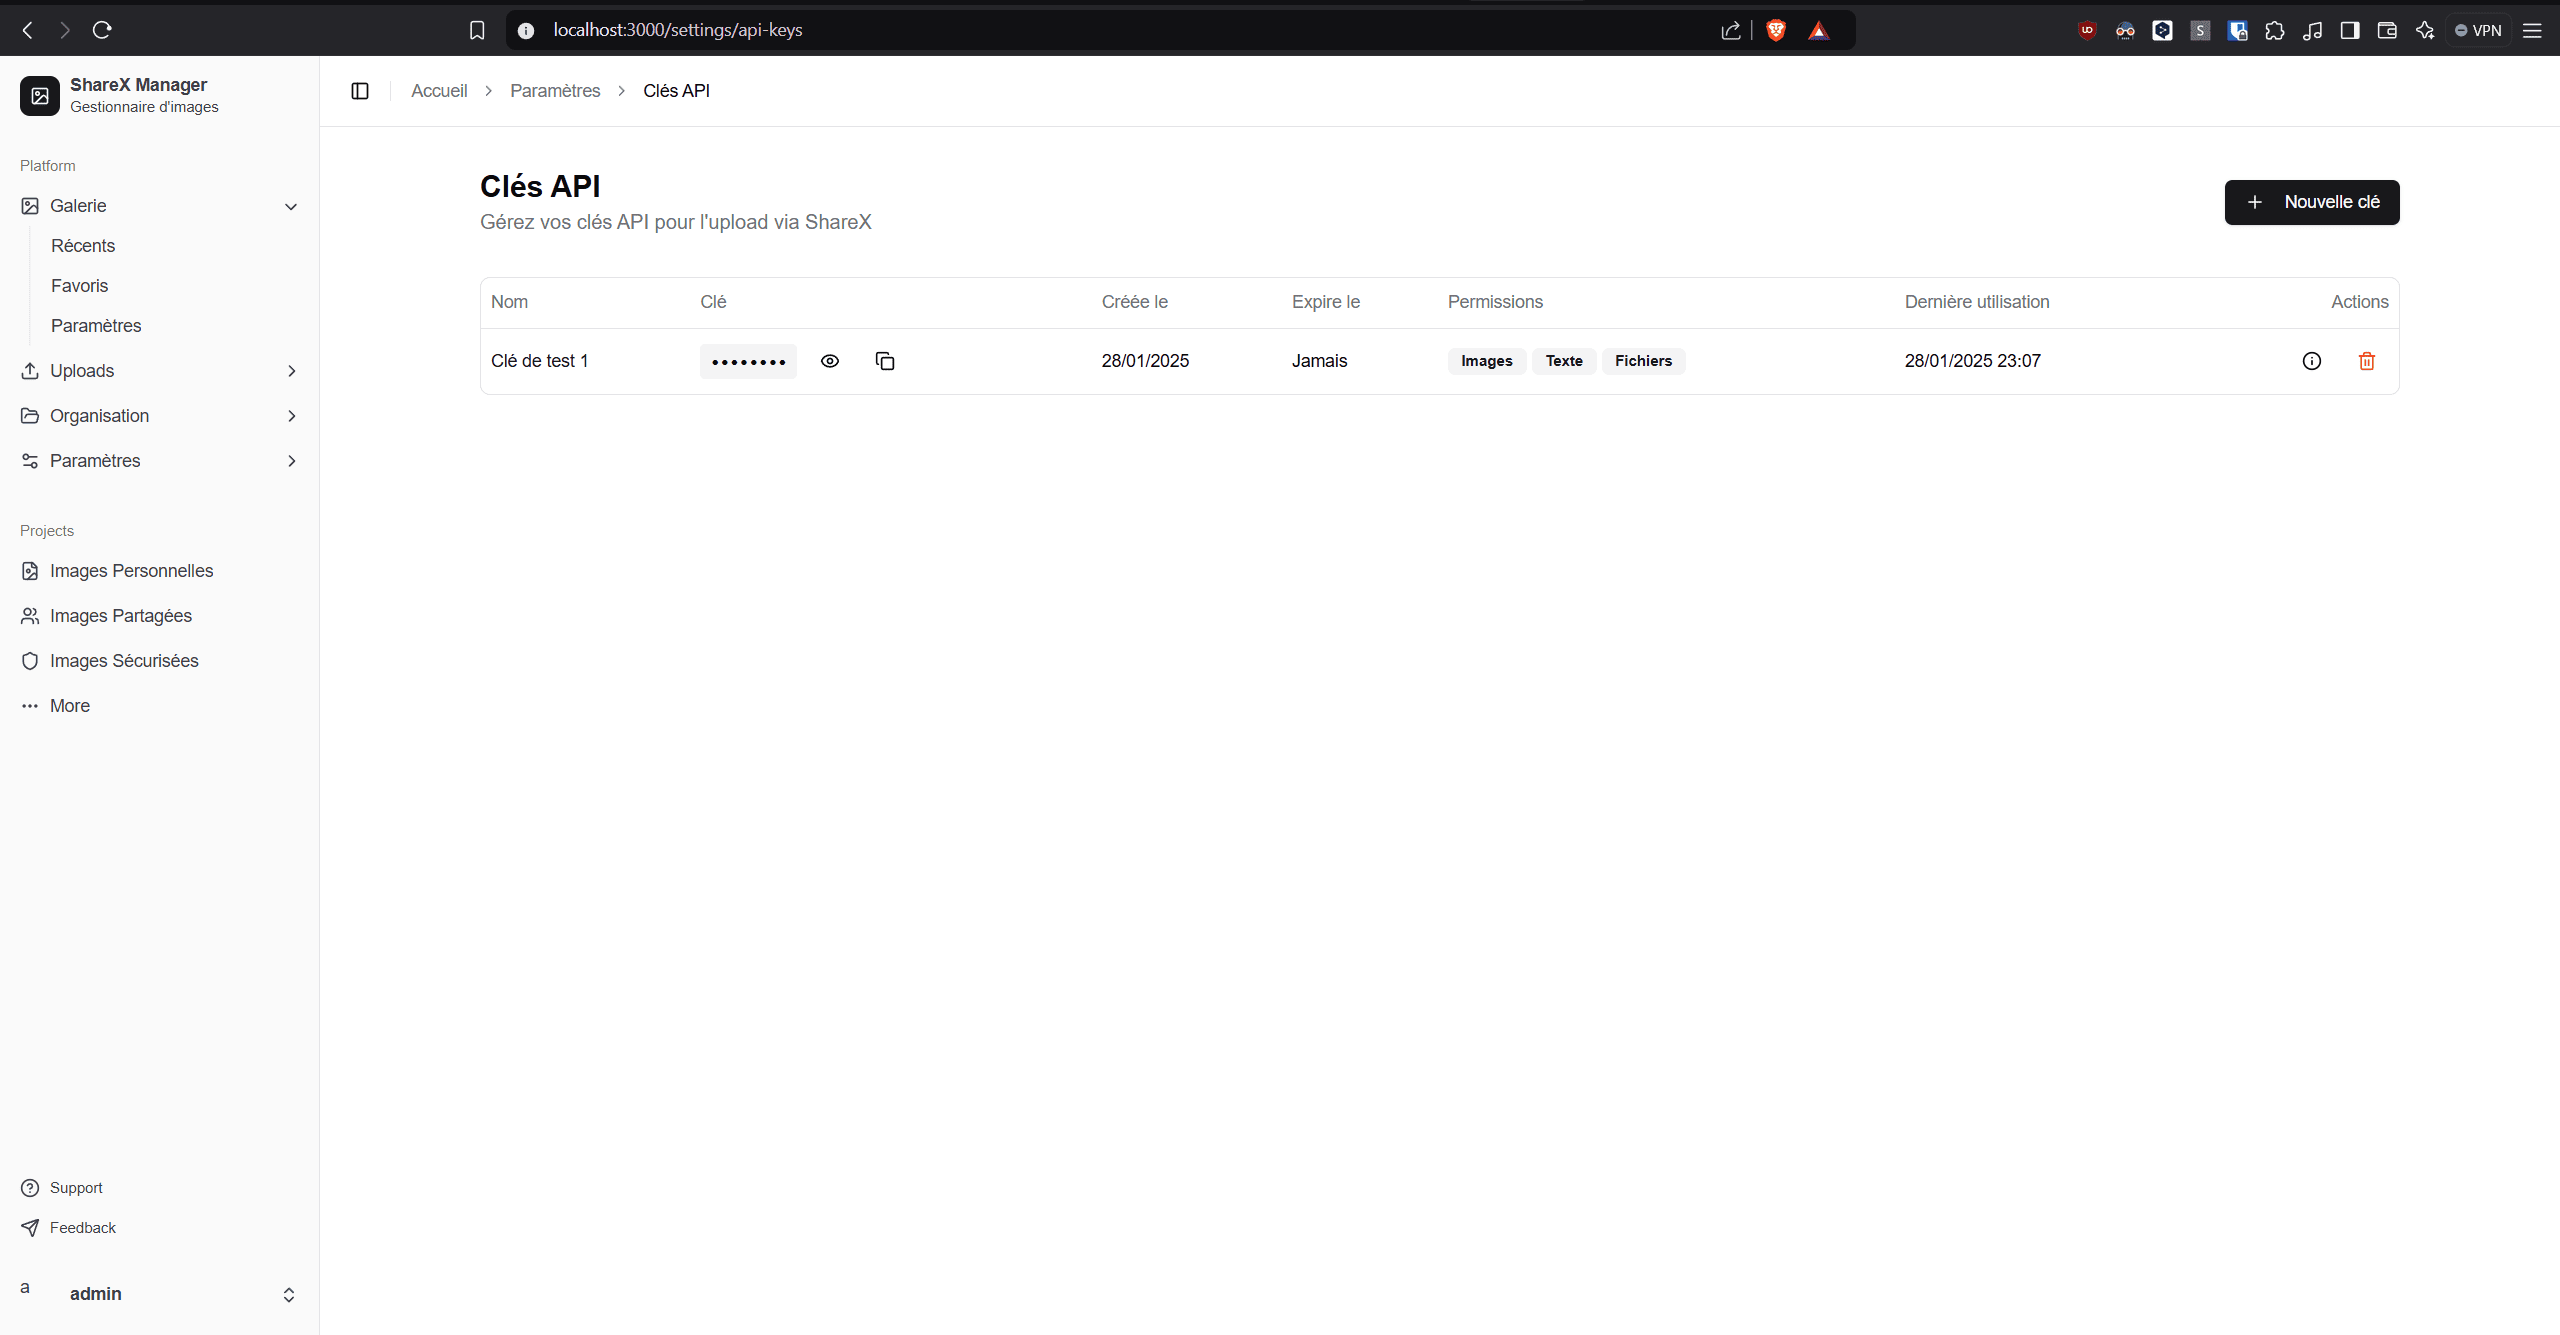Open Brave Rewards triangle icon
Screen dimensions: 2560x1335
[x=1819, y=30]
